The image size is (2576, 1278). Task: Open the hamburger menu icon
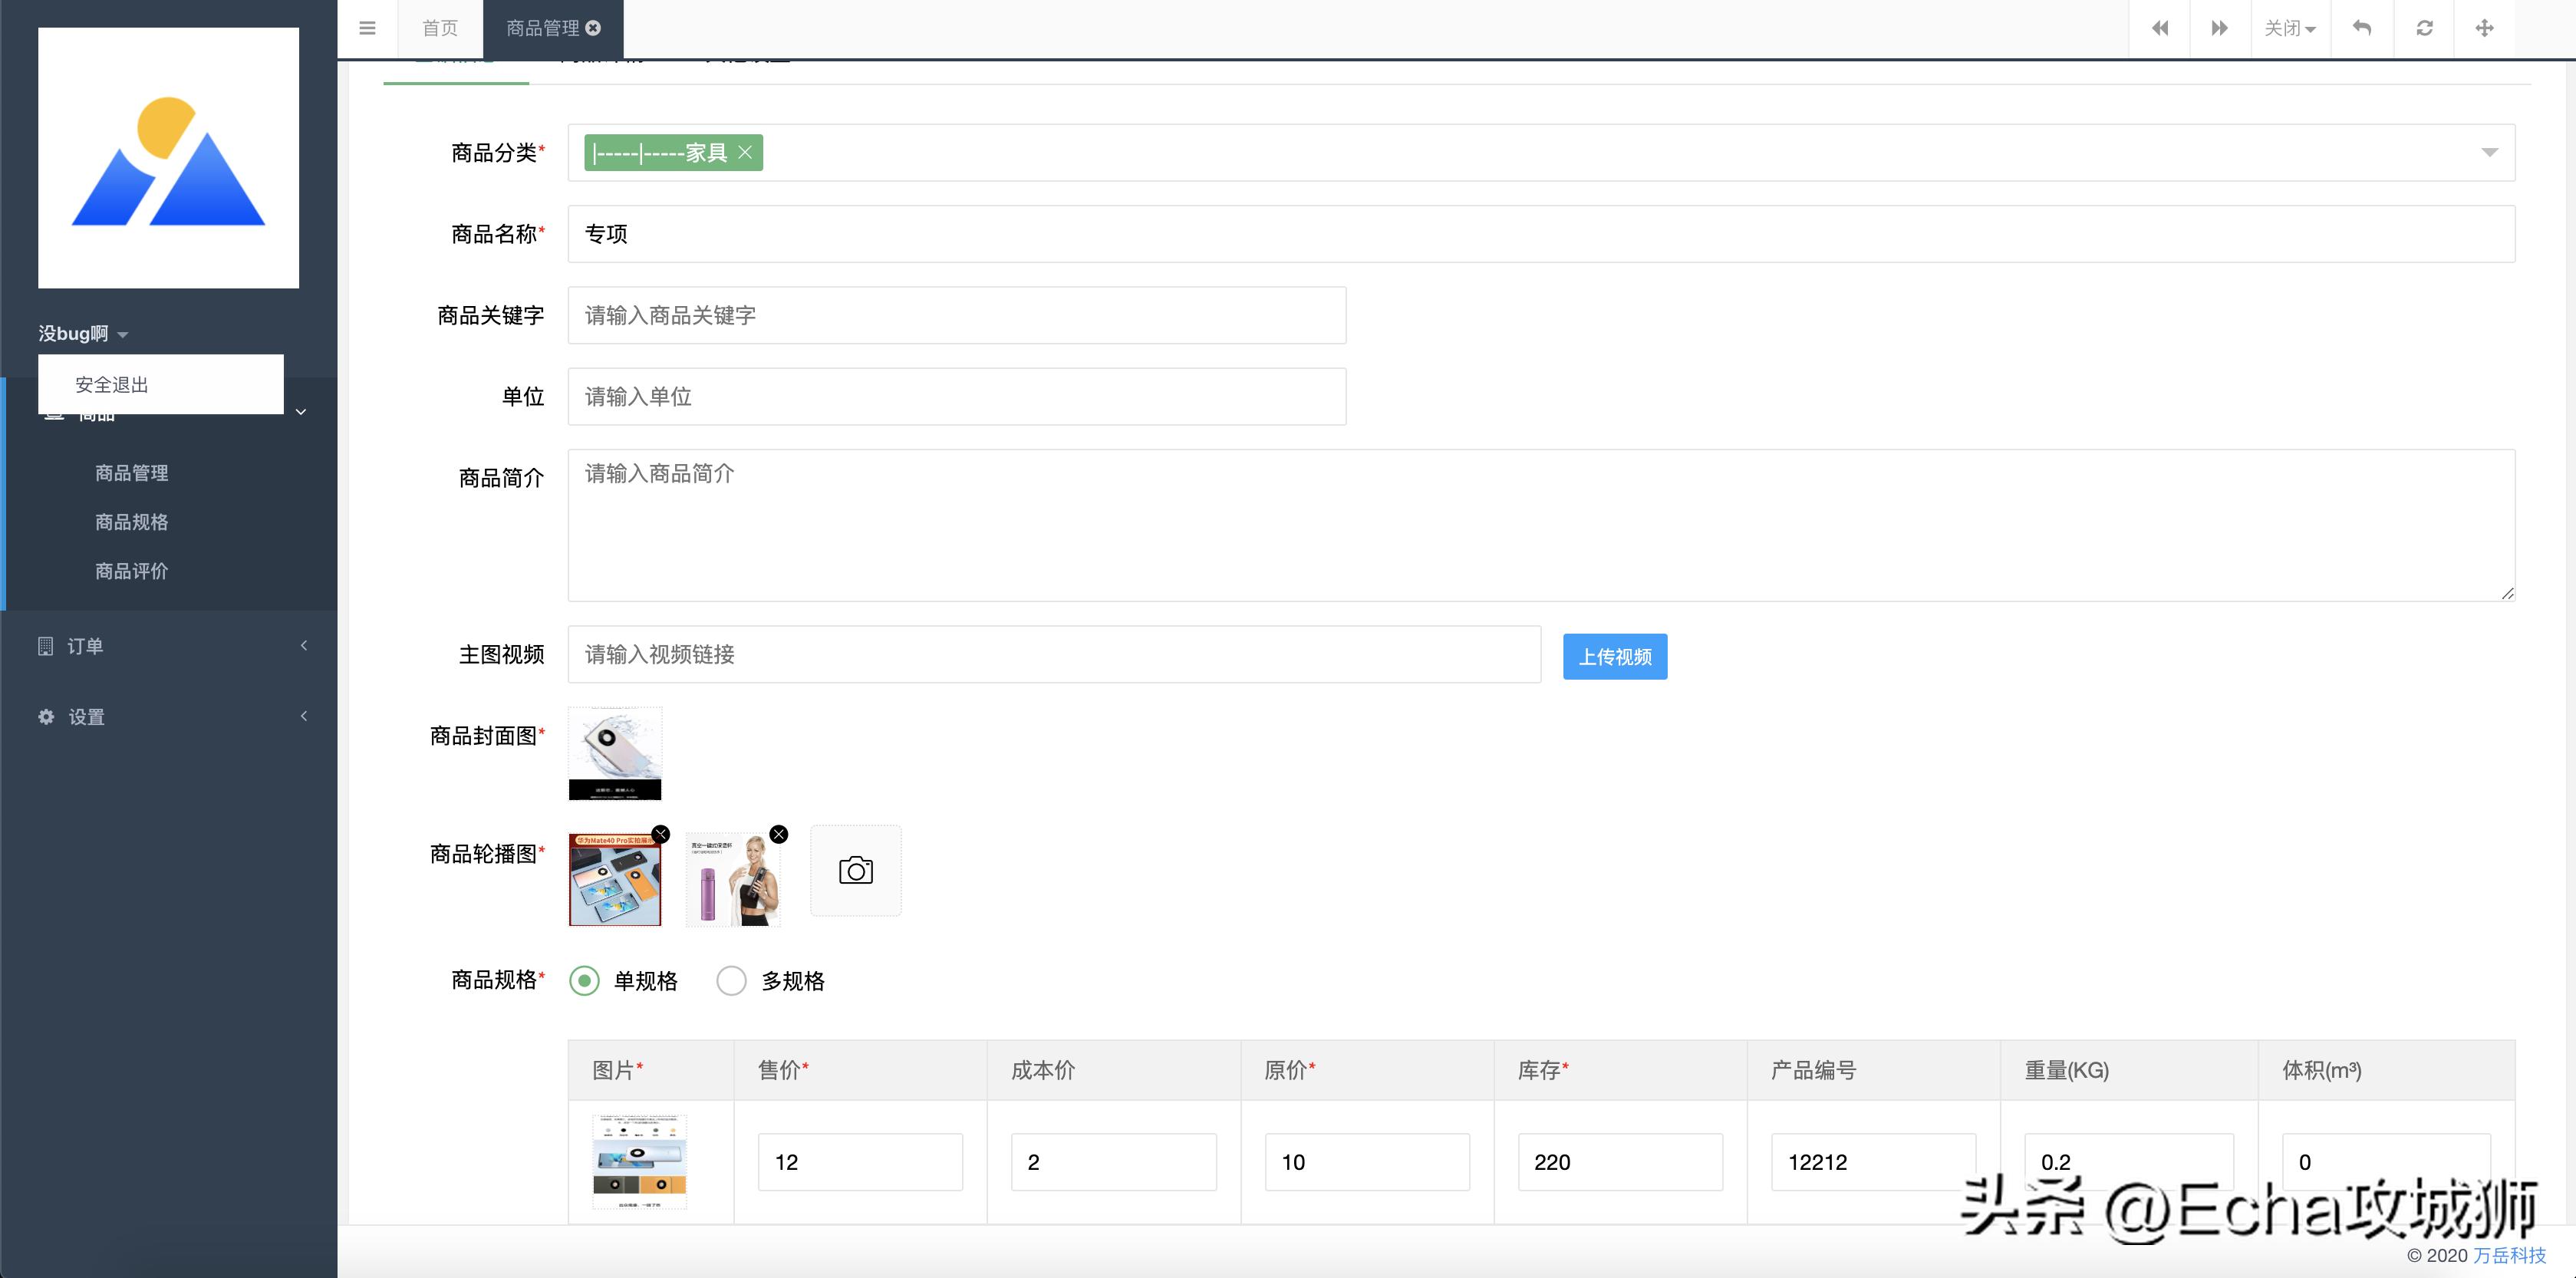[x=367, y=28]
